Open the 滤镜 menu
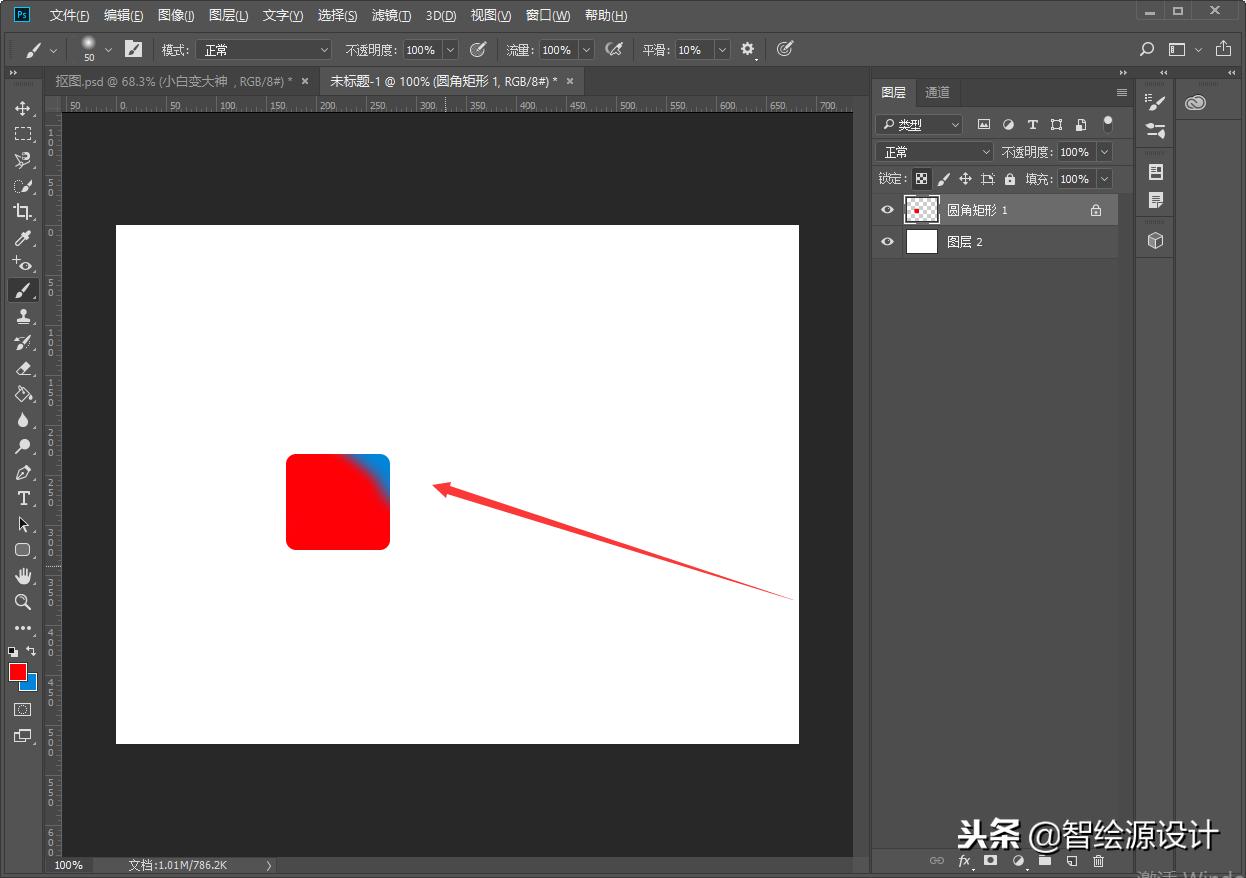 [x=391, y=16]
